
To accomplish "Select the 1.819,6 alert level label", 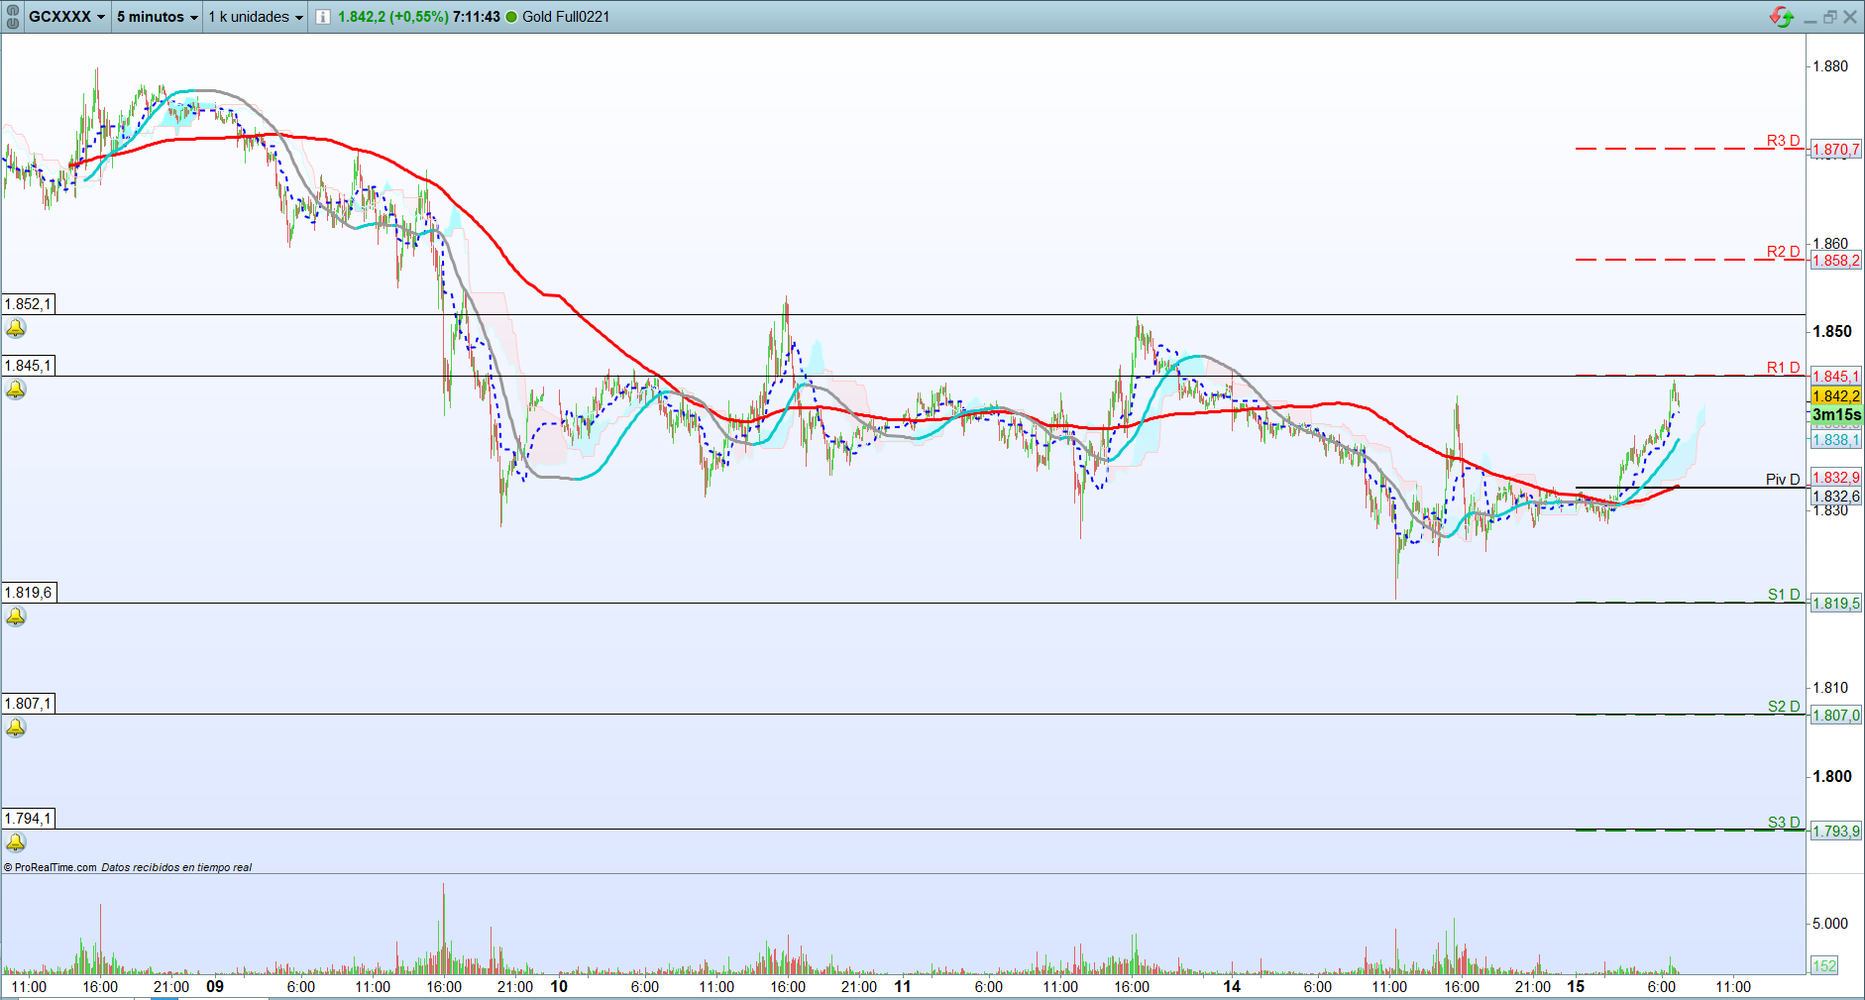I will (28, 593).
